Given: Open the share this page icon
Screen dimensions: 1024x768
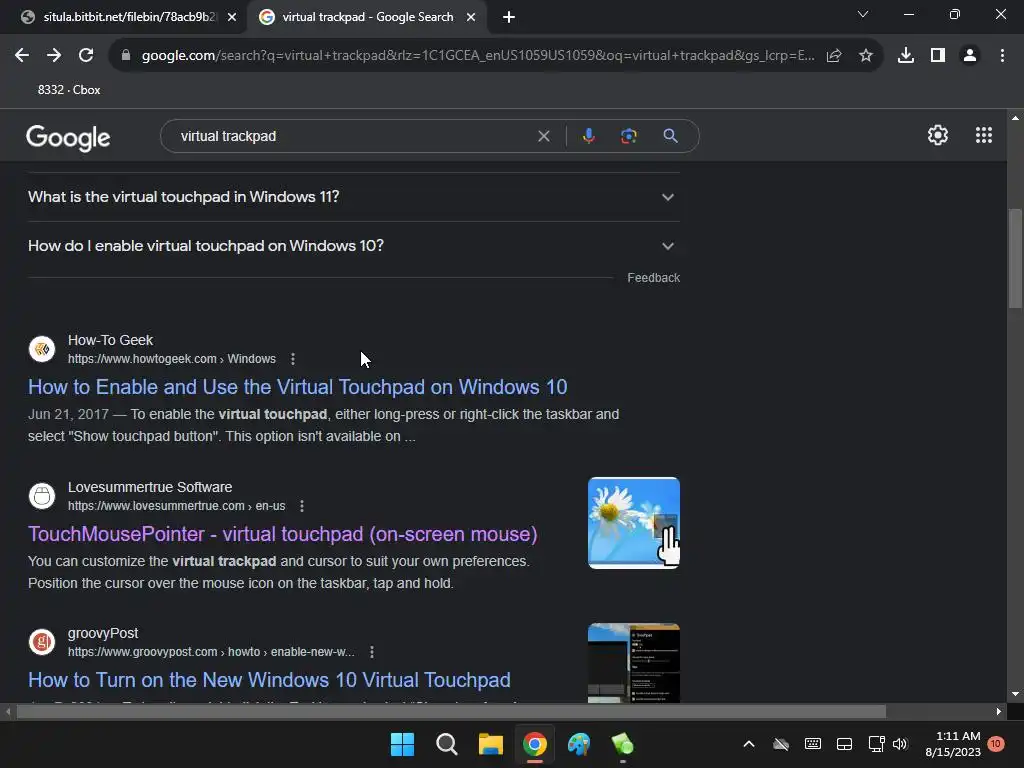Looking at the screenshot, I should point(834,56).
